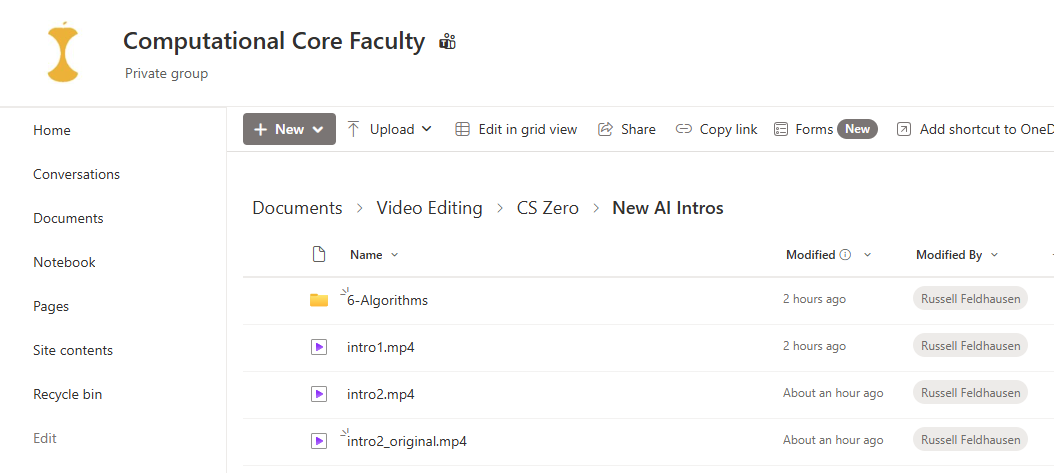Click Russell Feldhausen in the intro2.mp4 row

pos(971,392)
